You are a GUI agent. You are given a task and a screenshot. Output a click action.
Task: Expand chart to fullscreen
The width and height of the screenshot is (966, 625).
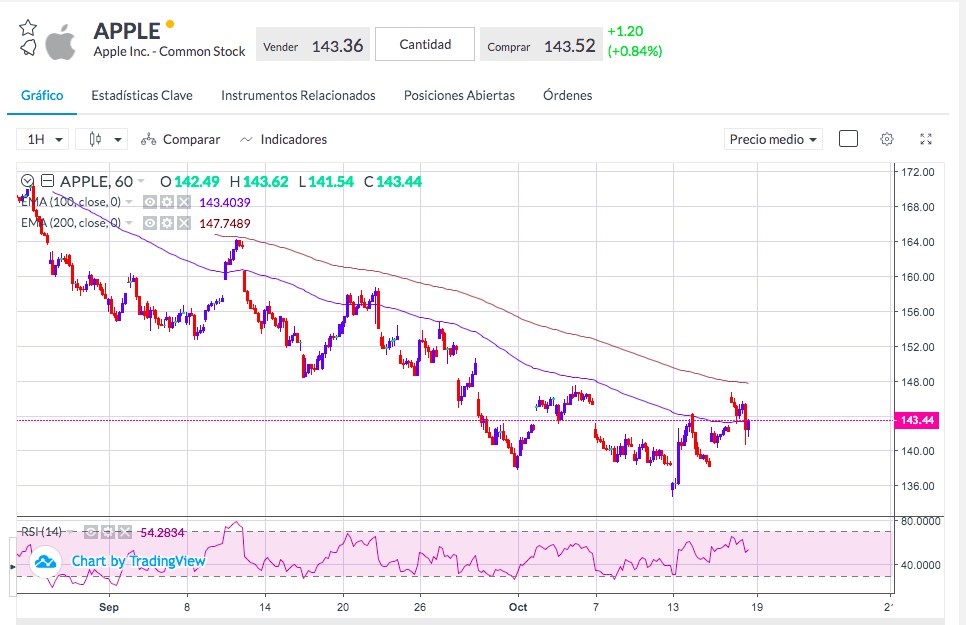coord(925,139)
